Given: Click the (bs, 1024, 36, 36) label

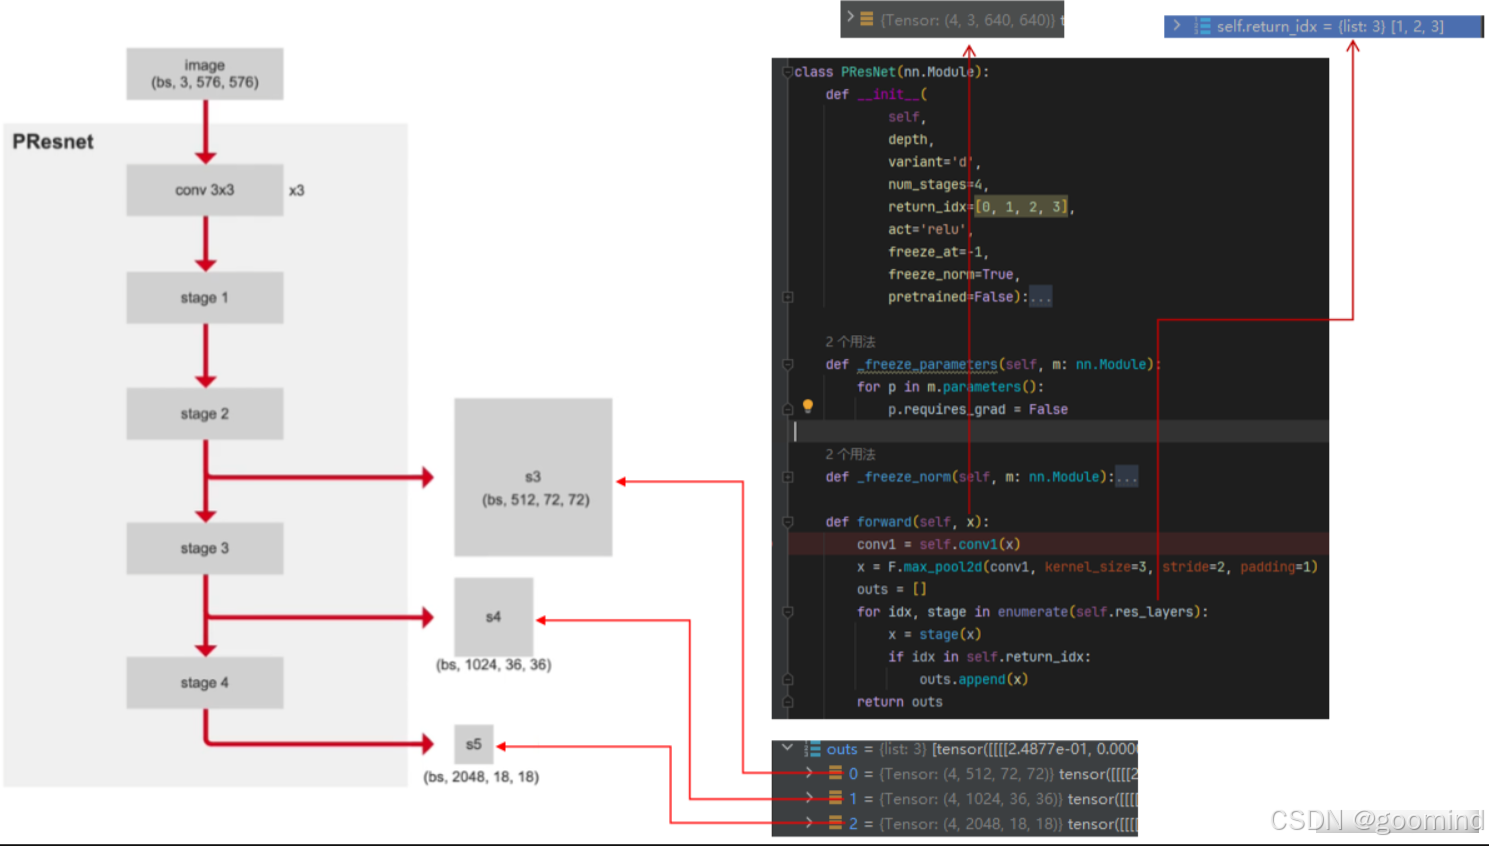Looking at the screenshot, I should (494, 665).
